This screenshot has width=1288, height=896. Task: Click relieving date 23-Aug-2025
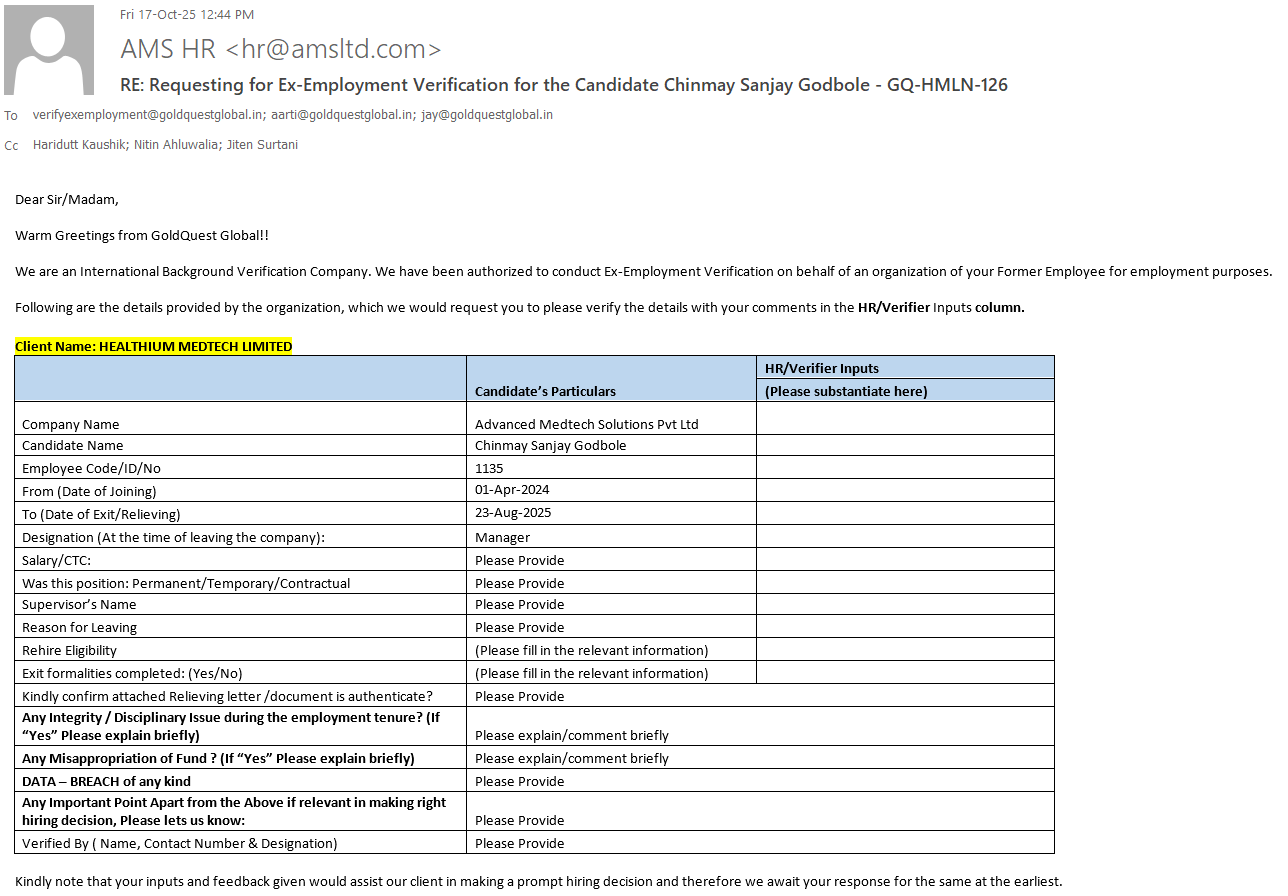[513, 513]
